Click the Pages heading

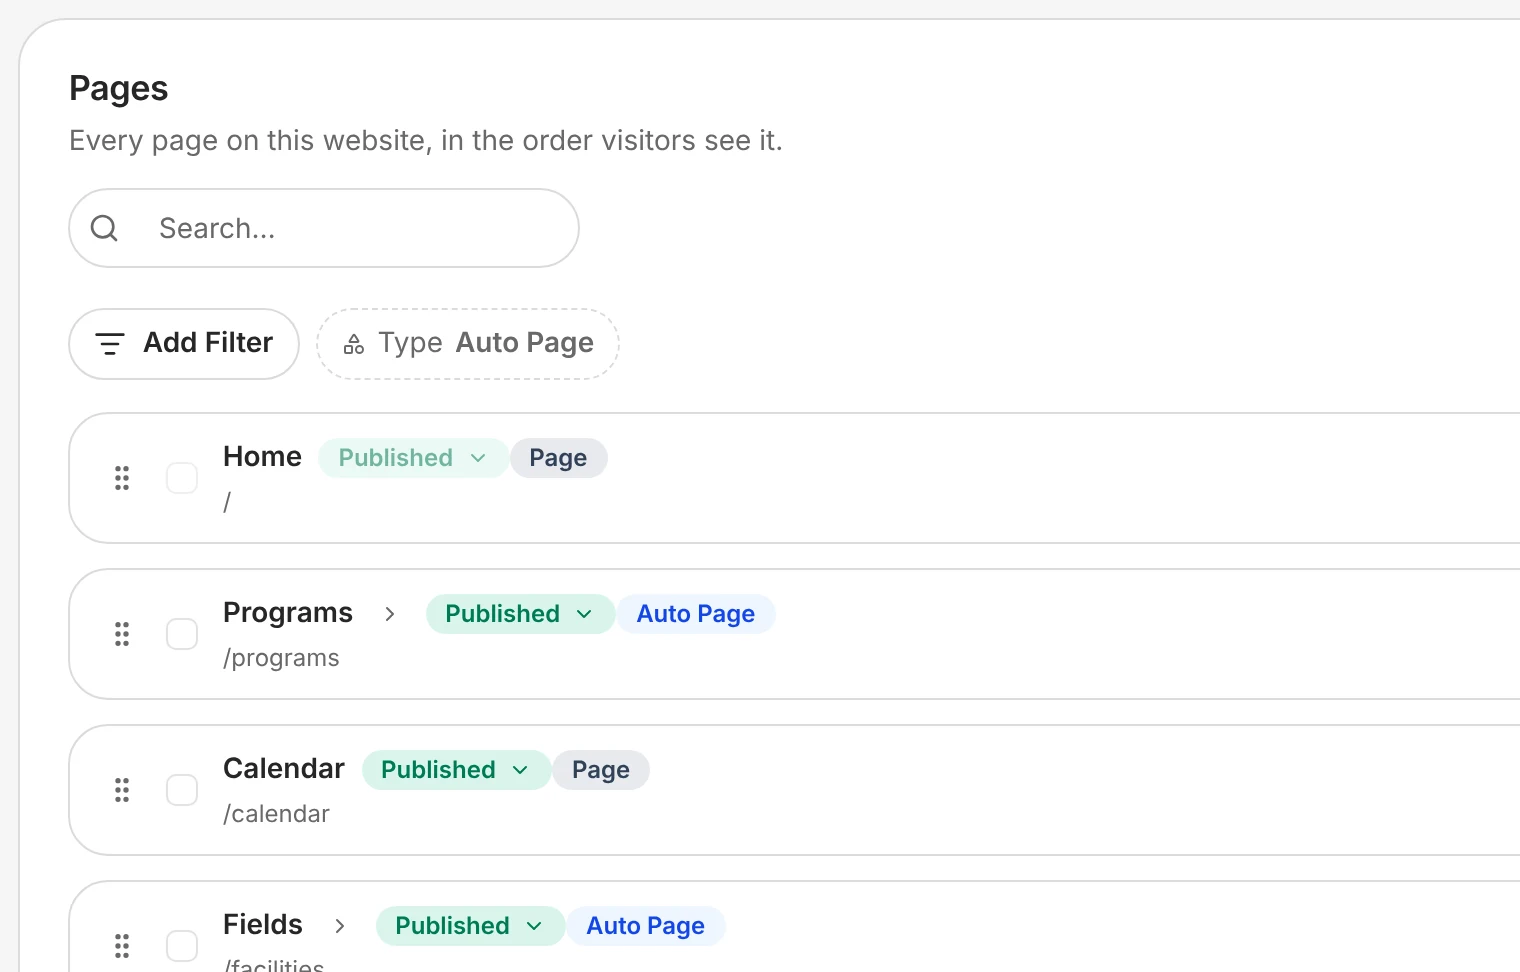click(x=119, y=89)
